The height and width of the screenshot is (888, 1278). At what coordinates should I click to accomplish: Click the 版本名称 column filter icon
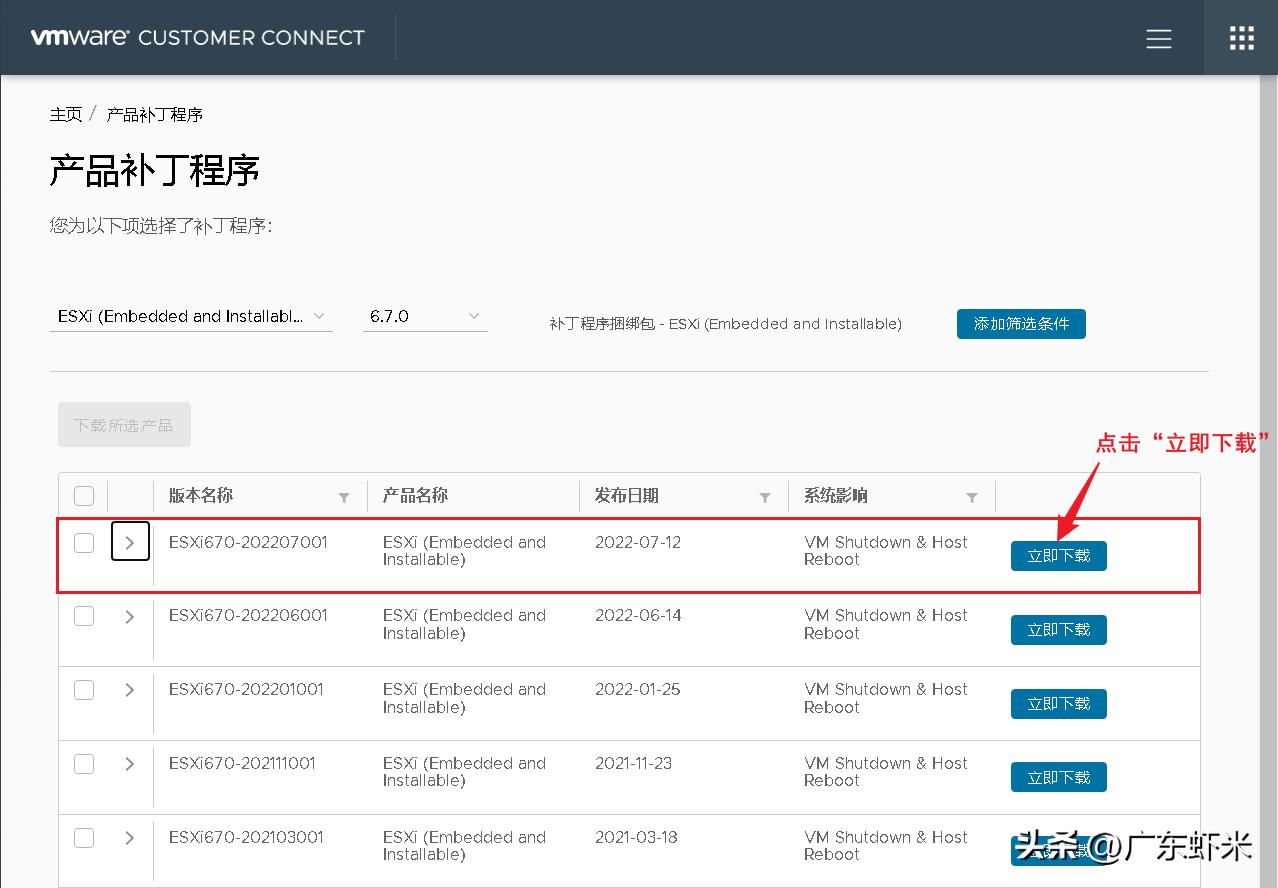click(x=344, y=496)
